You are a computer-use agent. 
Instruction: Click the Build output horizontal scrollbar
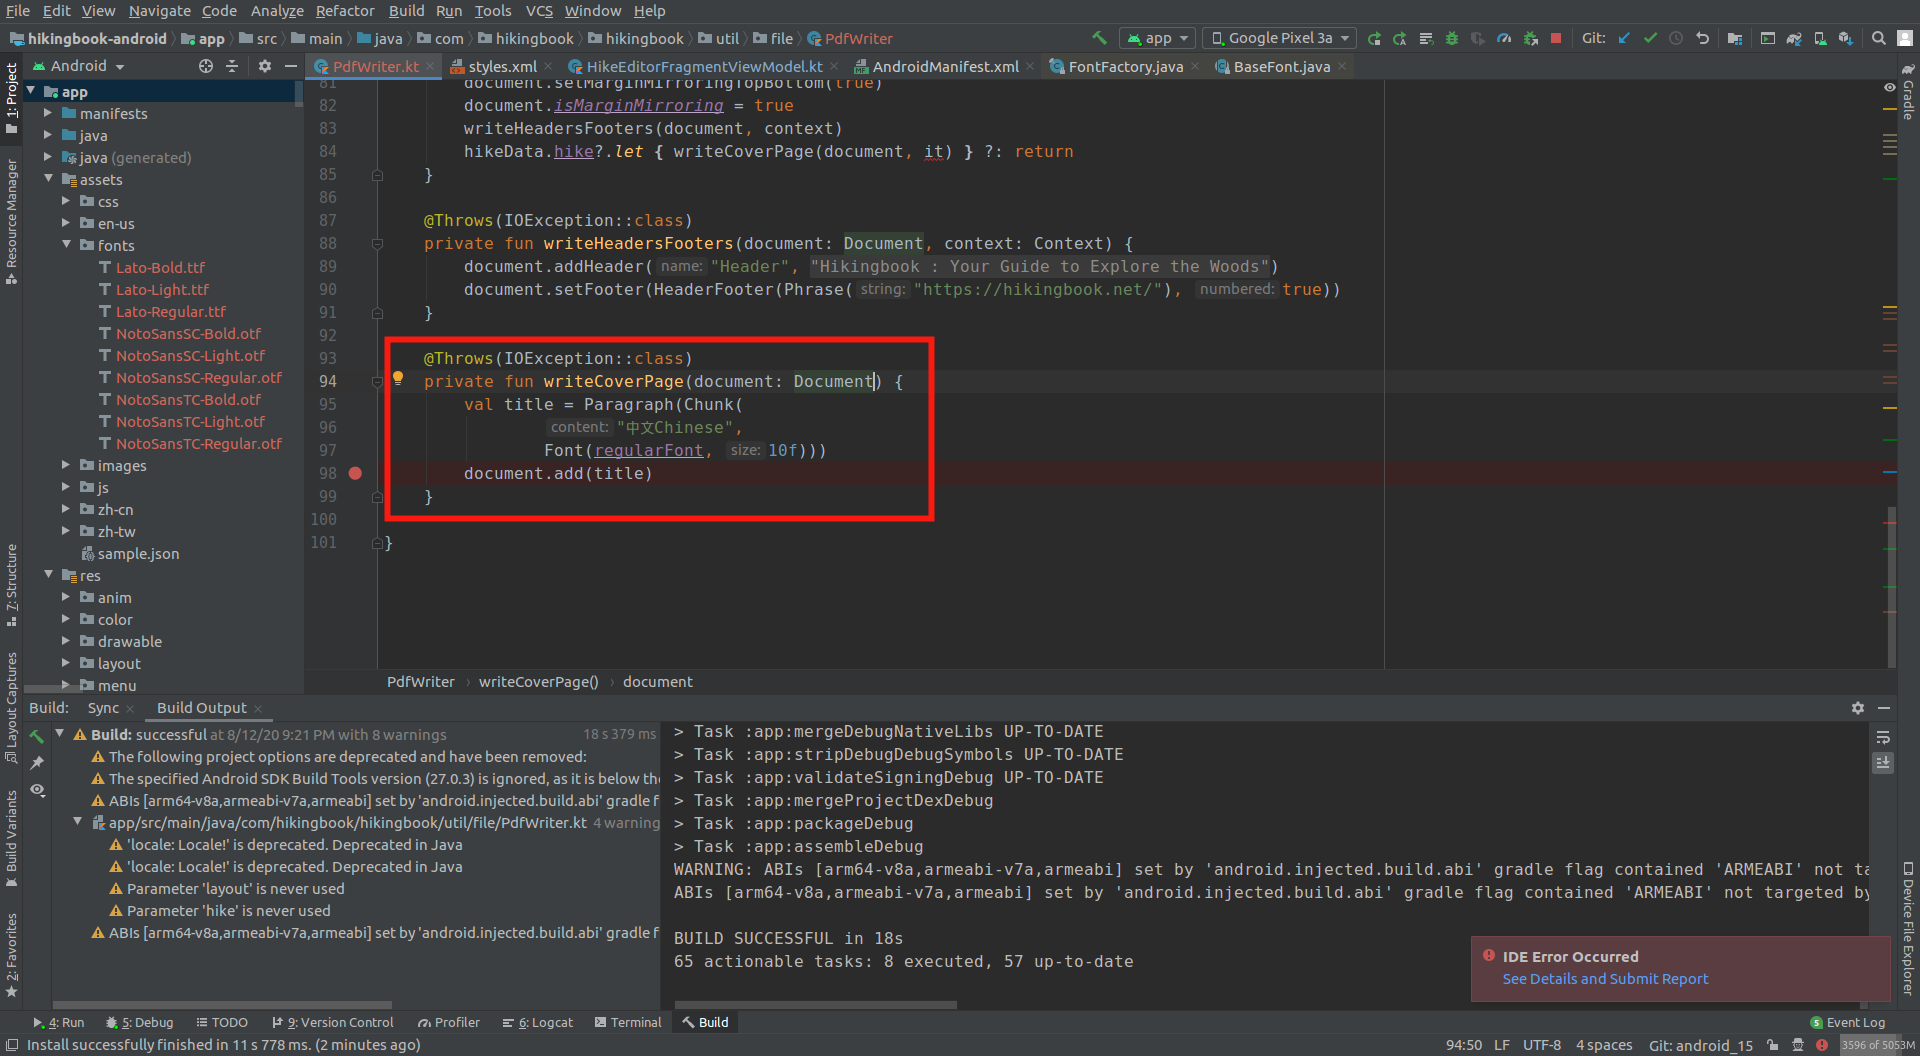[x=815, y=1004]
